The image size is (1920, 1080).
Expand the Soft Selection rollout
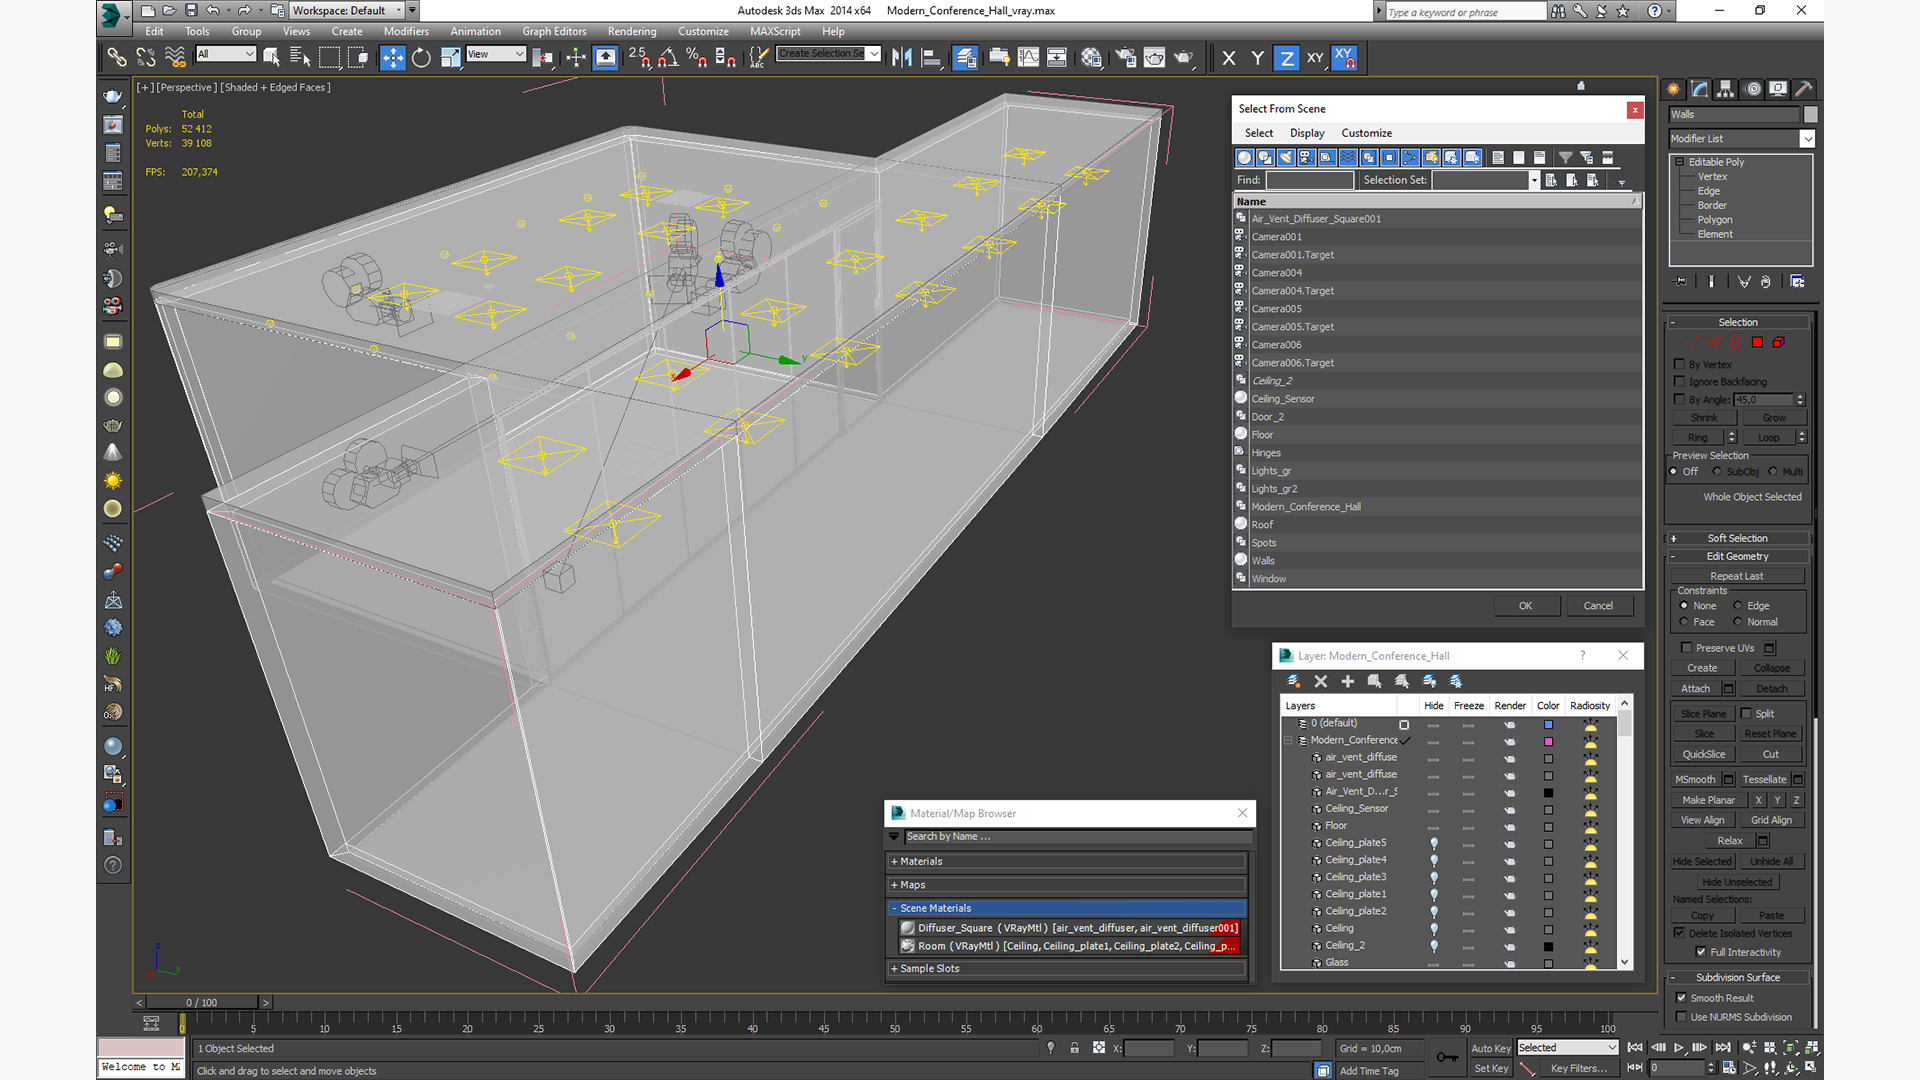pyautogui.click(x=1739, y=538)
